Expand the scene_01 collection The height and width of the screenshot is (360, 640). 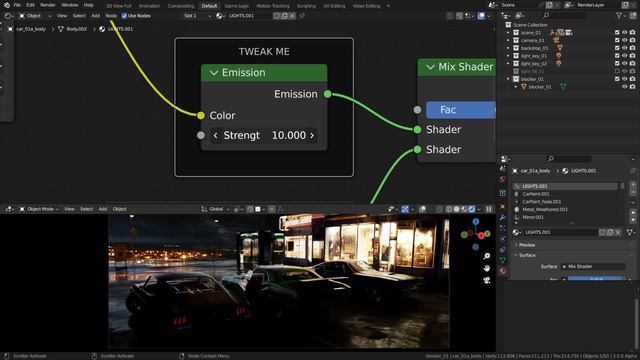508,33
